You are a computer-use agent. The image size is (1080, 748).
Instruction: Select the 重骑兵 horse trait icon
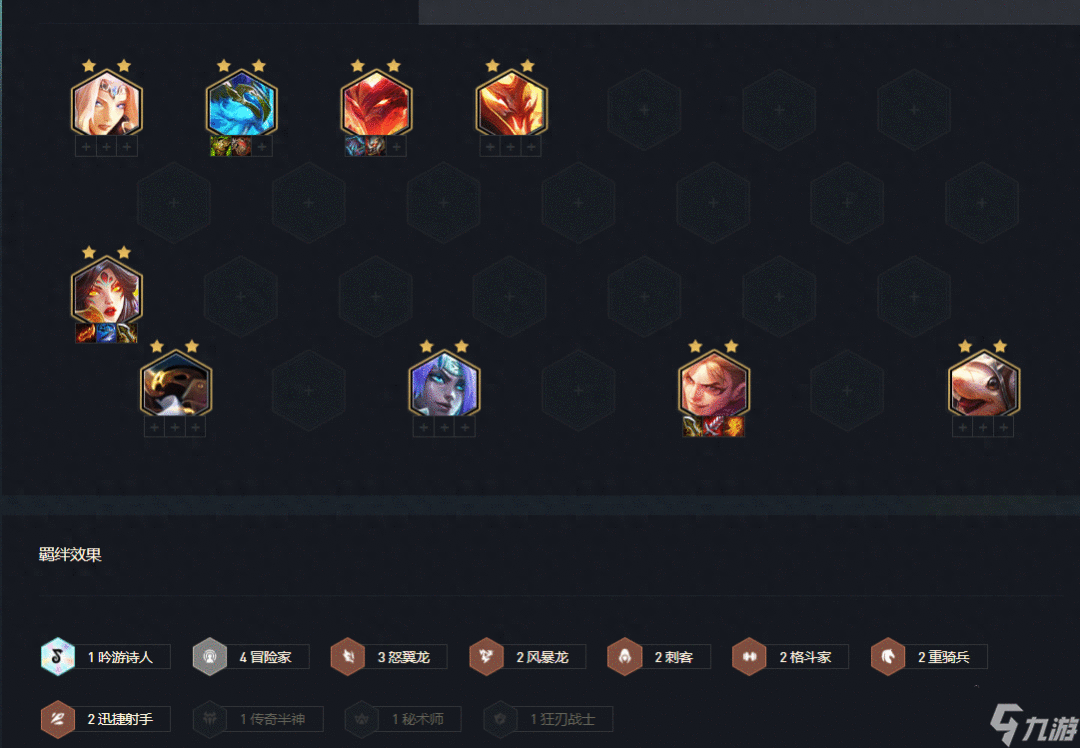pyautogui.click(x=888, y=656)
